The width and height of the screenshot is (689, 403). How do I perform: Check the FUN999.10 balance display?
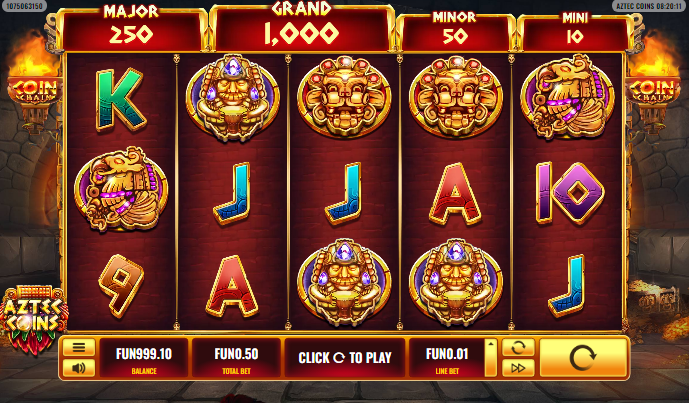144,358
